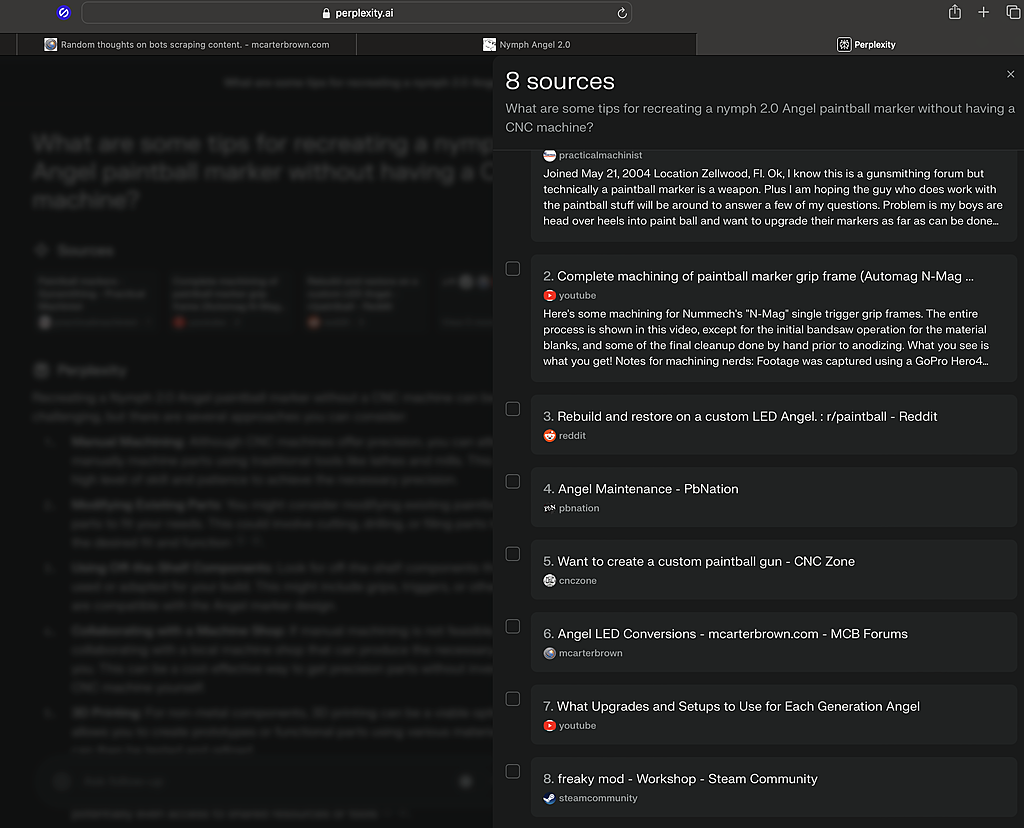The height and width of the screenshot is (828, 1024).
Task: Click the Nymph Angel 2.0 tab favicon
Action: (x=489, y=44)
